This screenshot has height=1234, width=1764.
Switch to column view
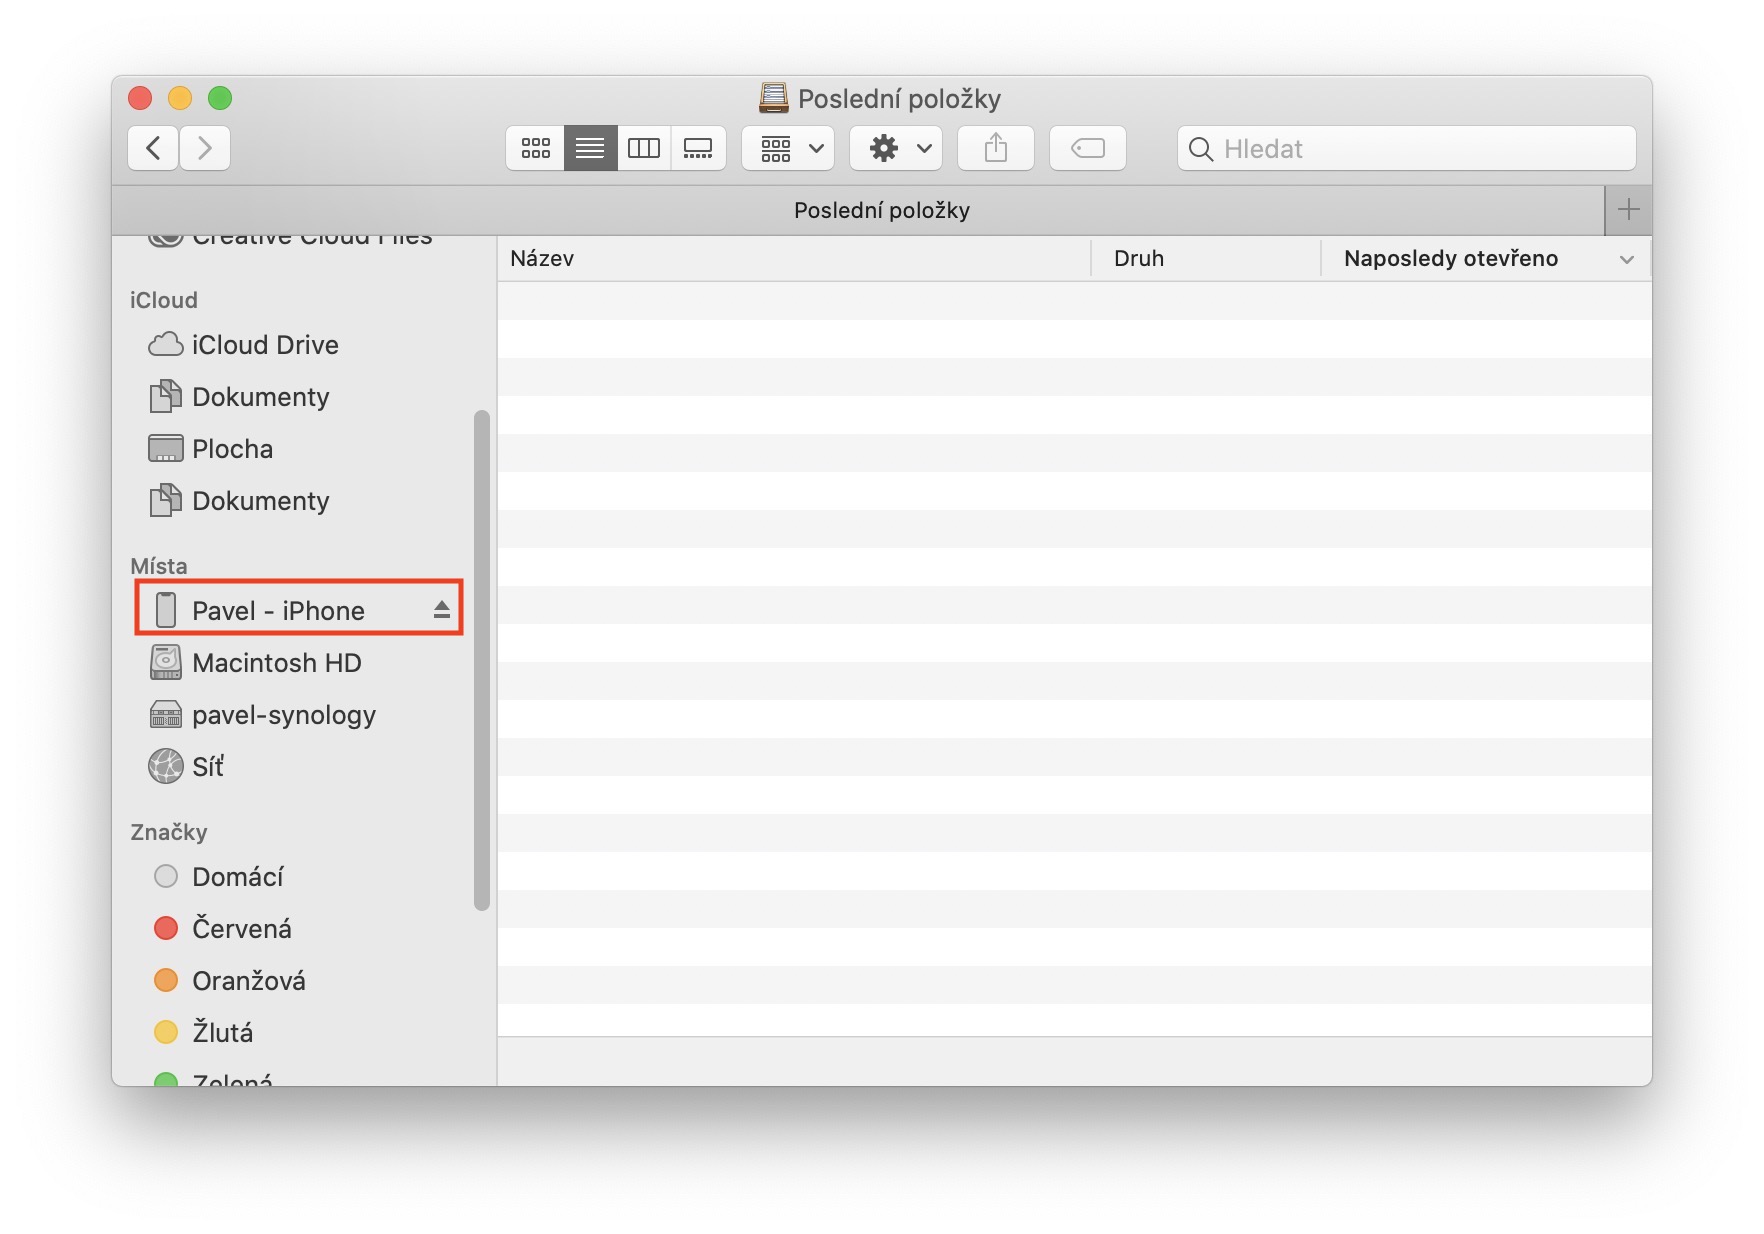click(x=644, y=149)
